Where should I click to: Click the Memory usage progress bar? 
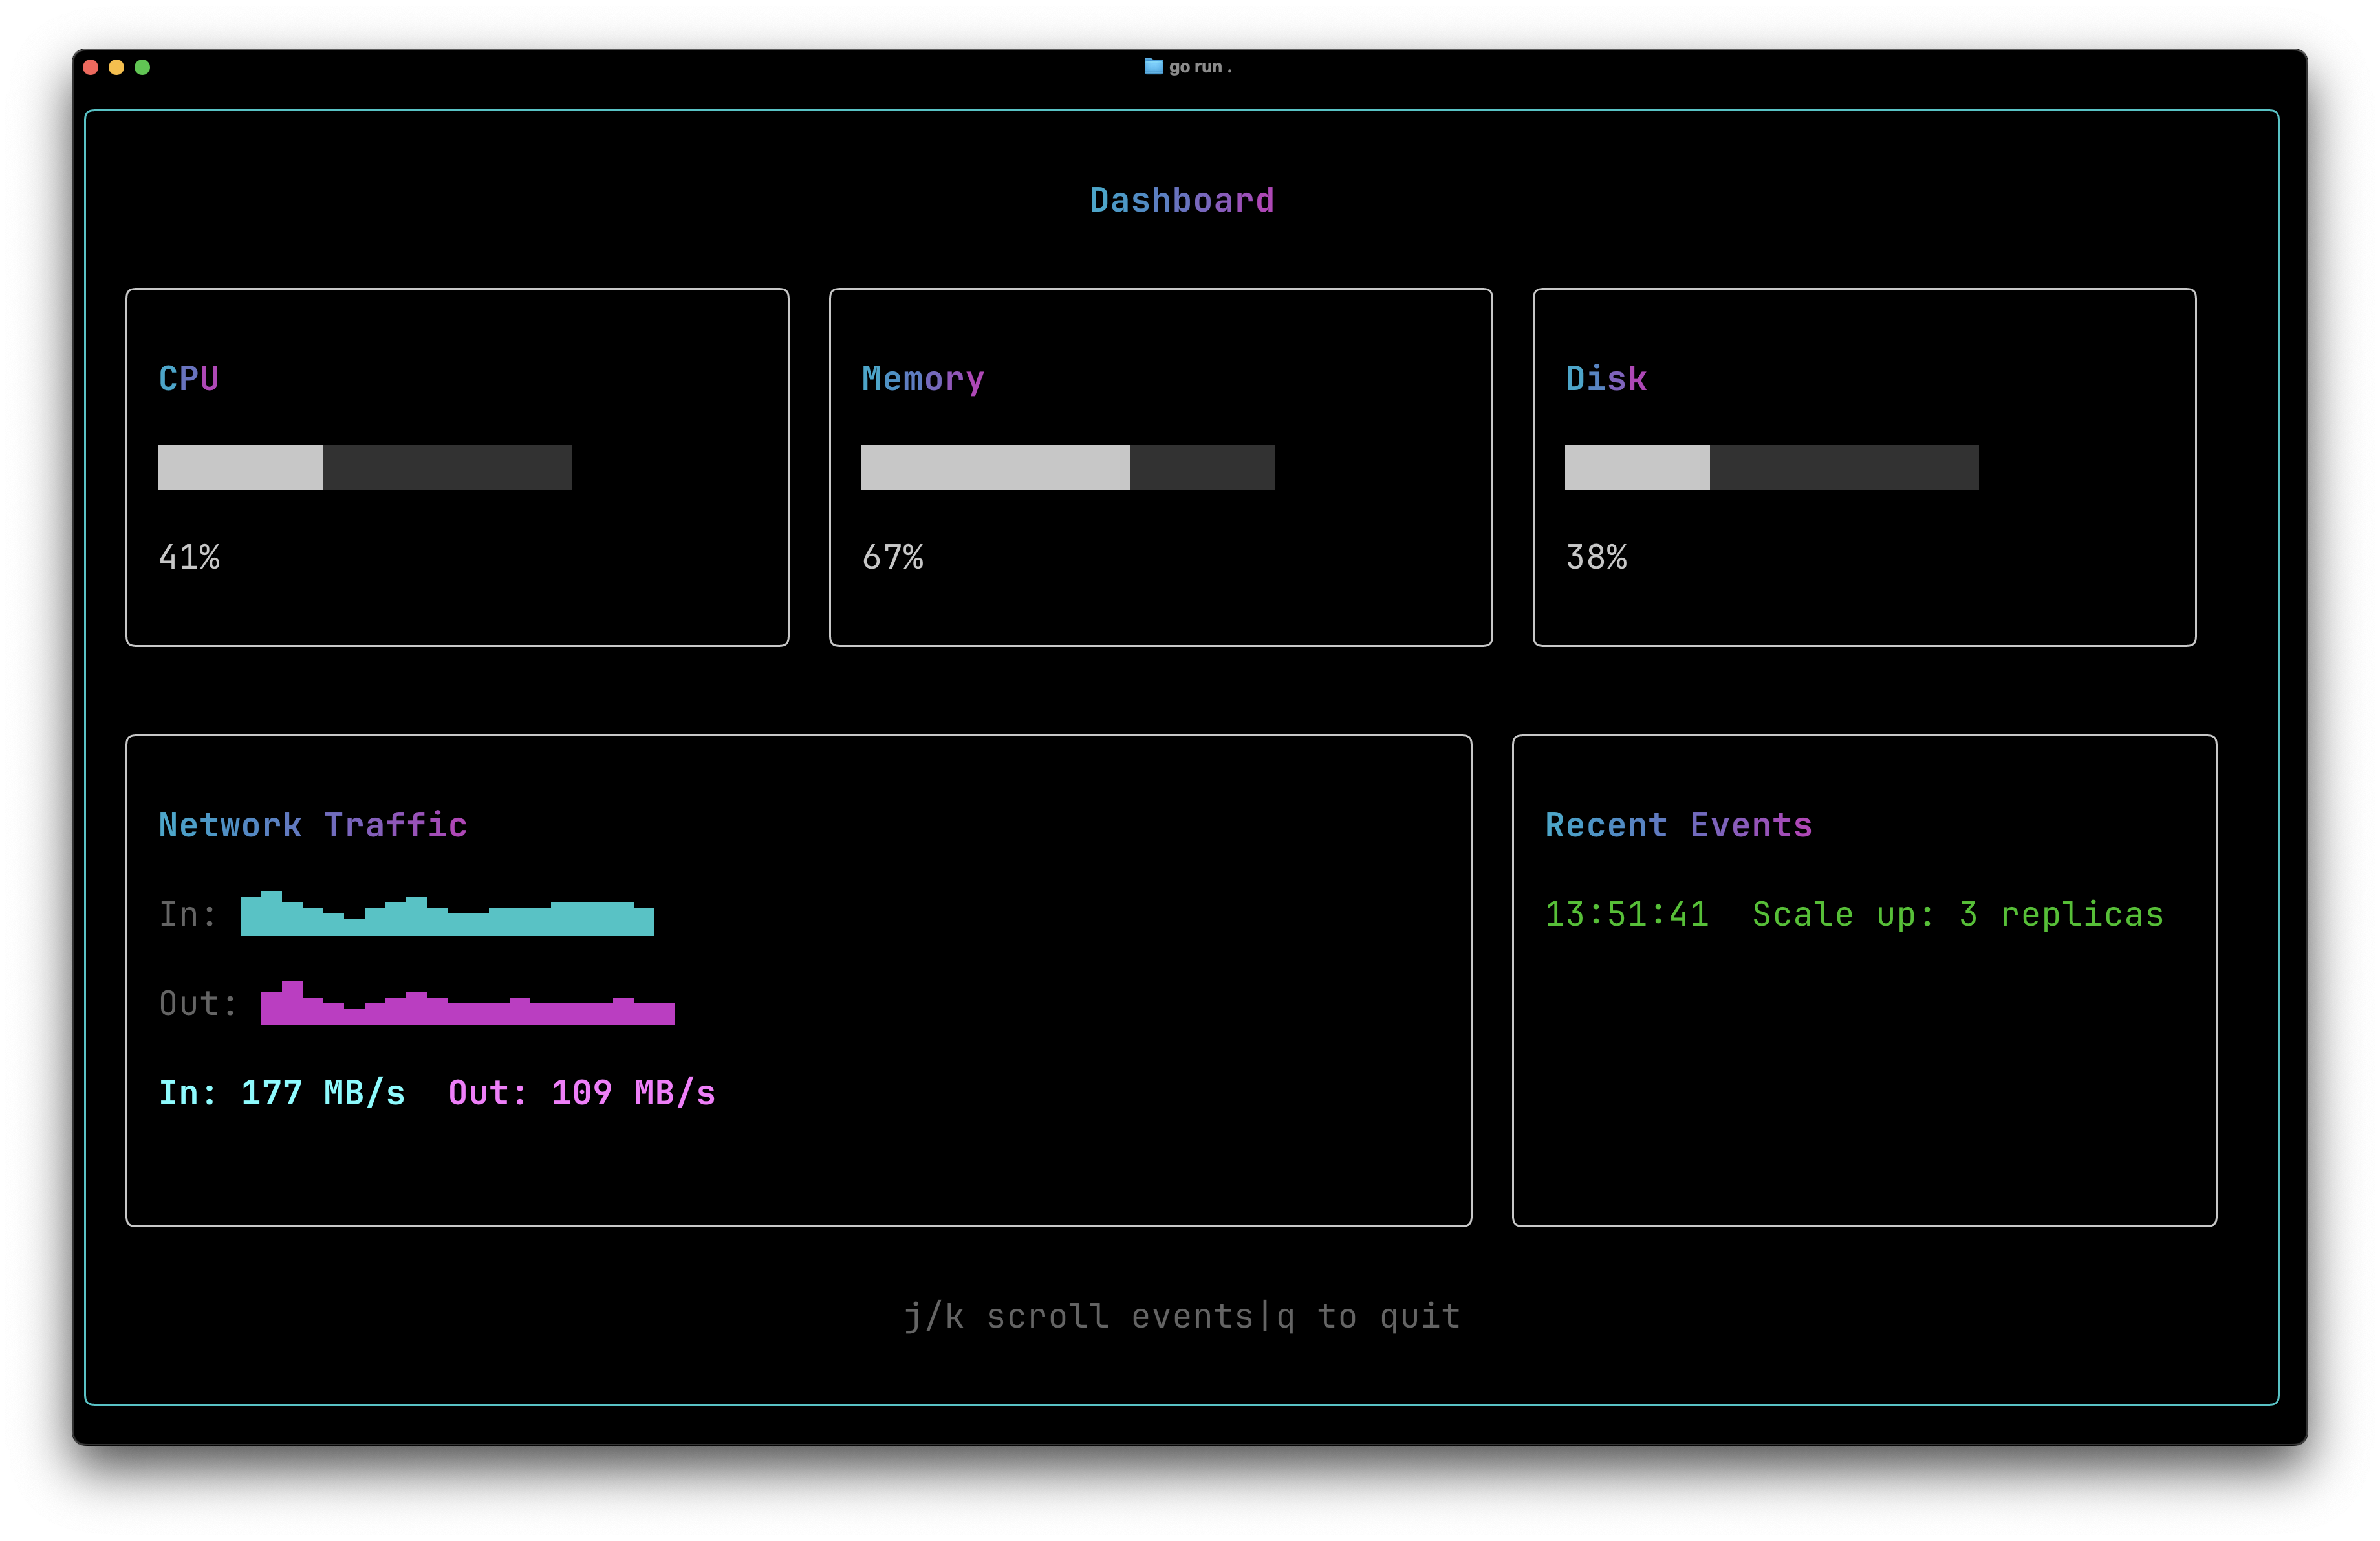1068,467
